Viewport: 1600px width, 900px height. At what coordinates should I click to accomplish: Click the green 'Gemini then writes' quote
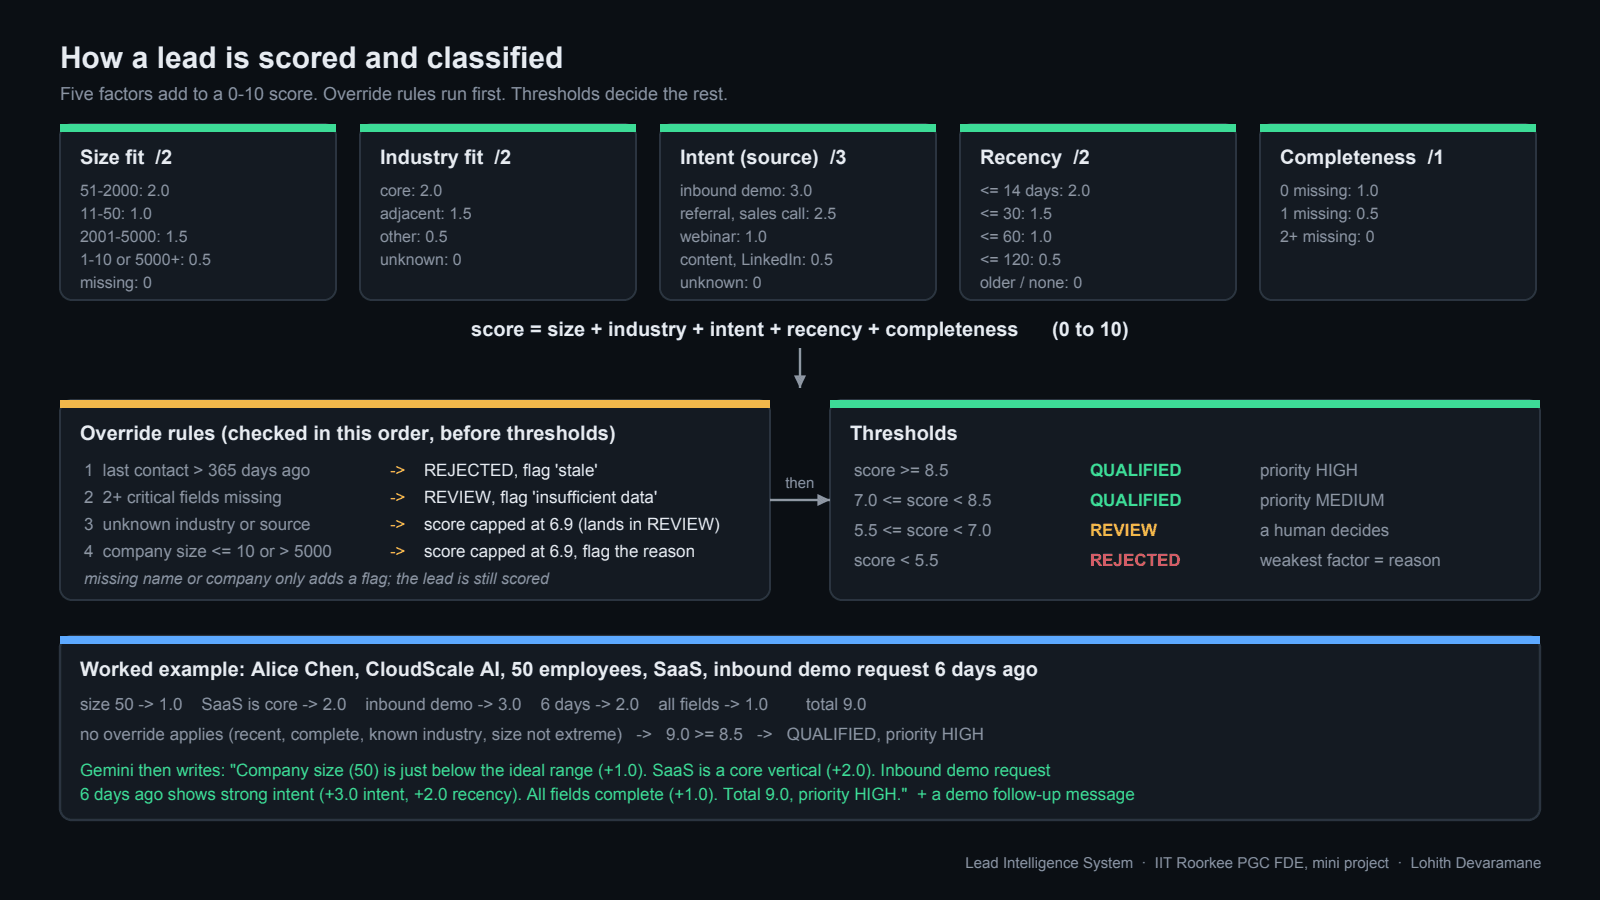click(607, 782)
